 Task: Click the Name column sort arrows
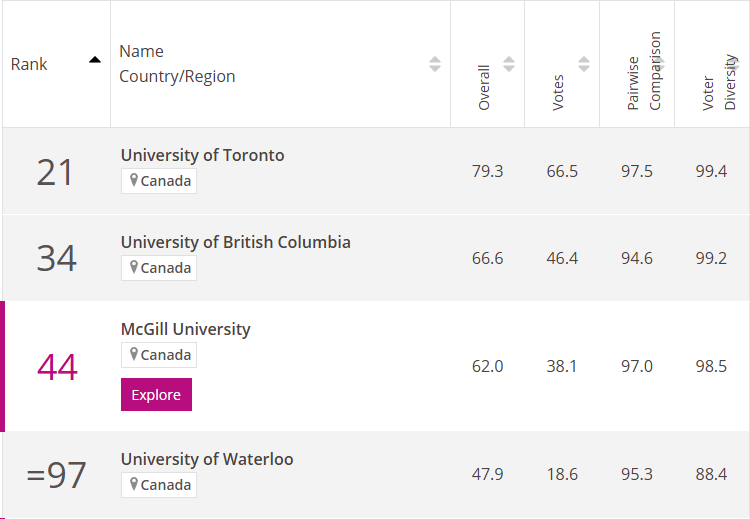point(435,64)
